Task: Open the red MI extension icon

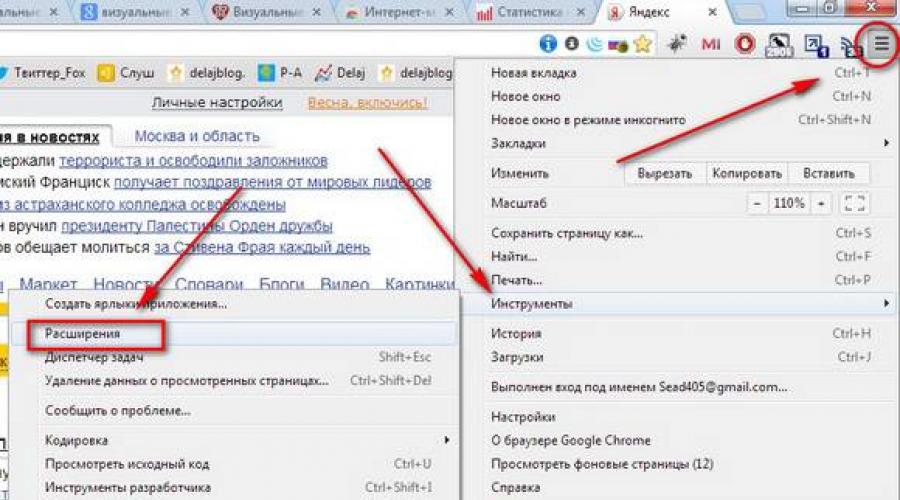Action: pyautogui.click(x=711, y=44)
